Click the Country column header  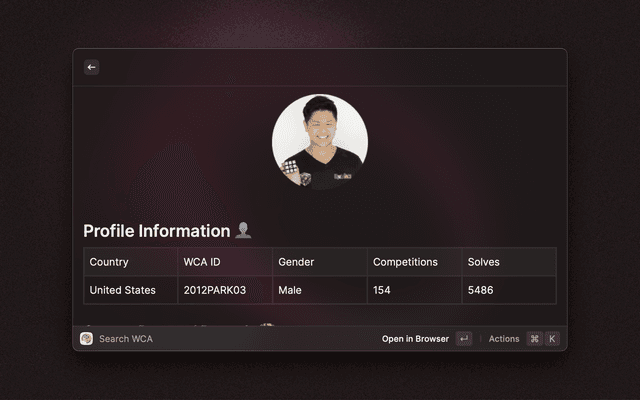coord(109,262)
